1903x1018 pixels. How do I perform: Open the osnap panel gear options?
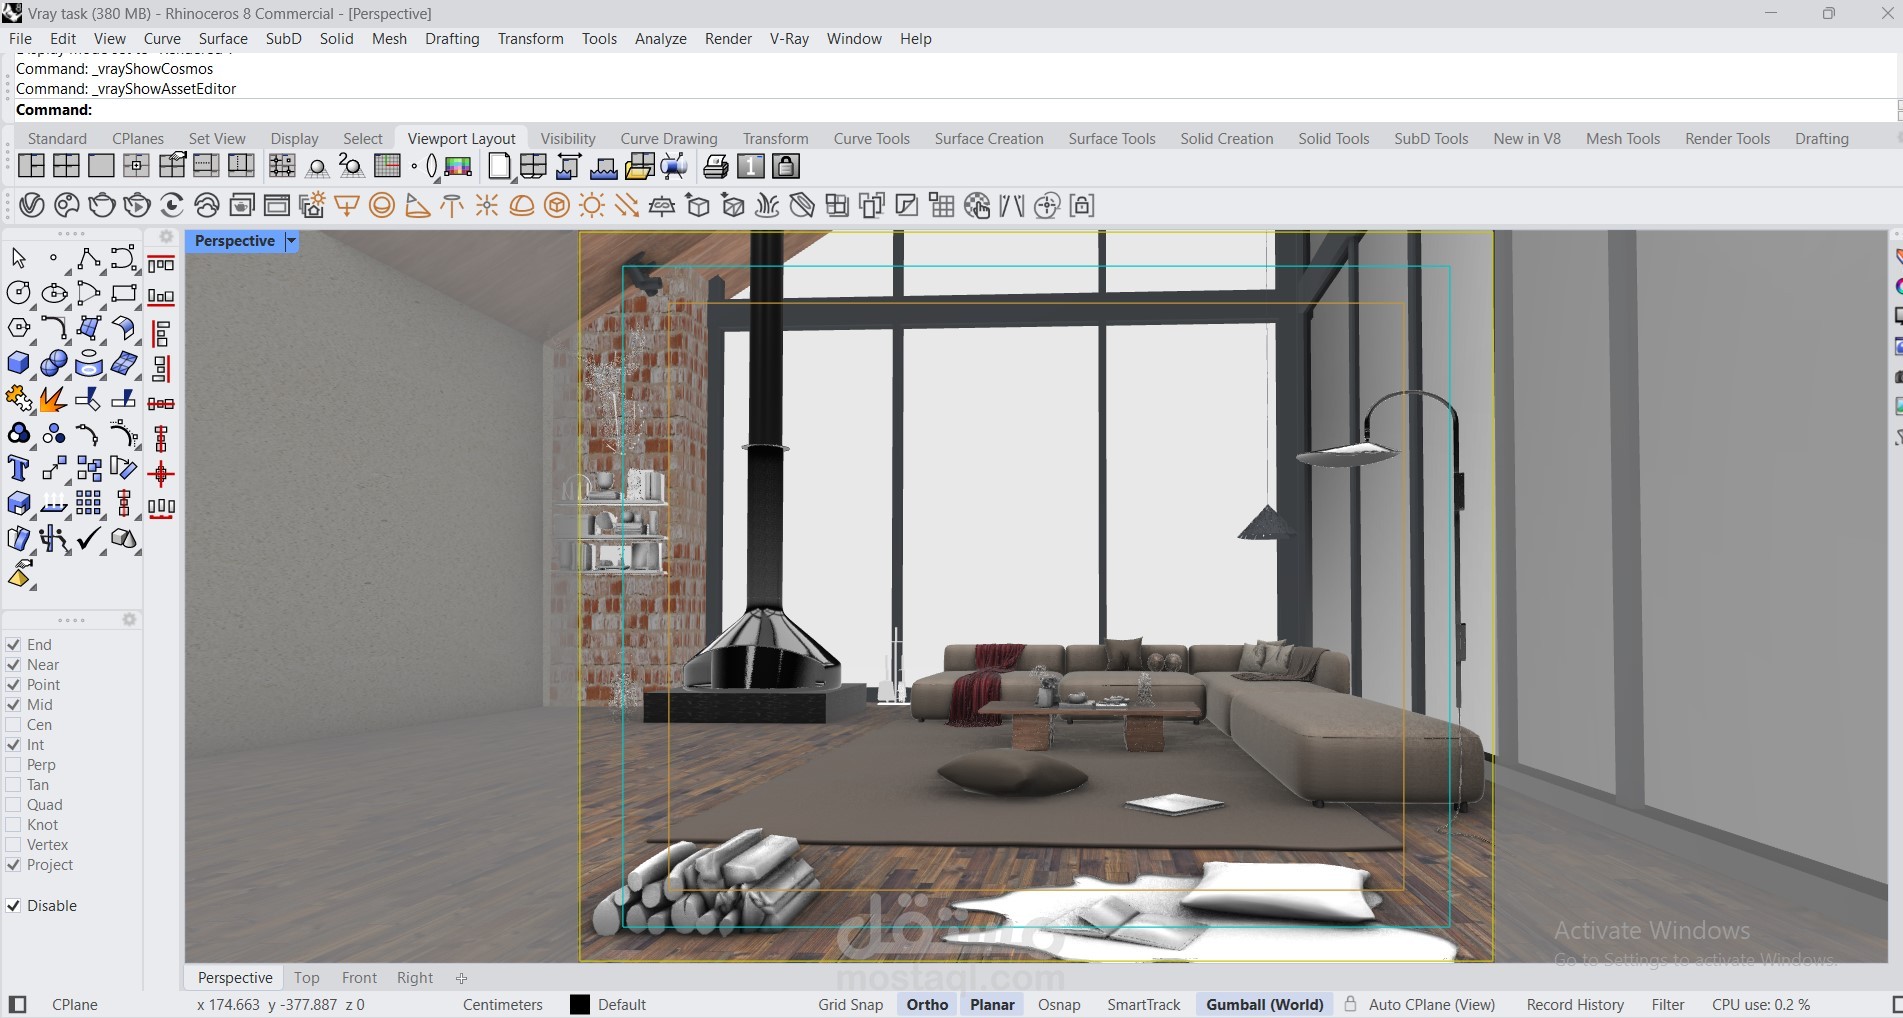pos(129,620)
